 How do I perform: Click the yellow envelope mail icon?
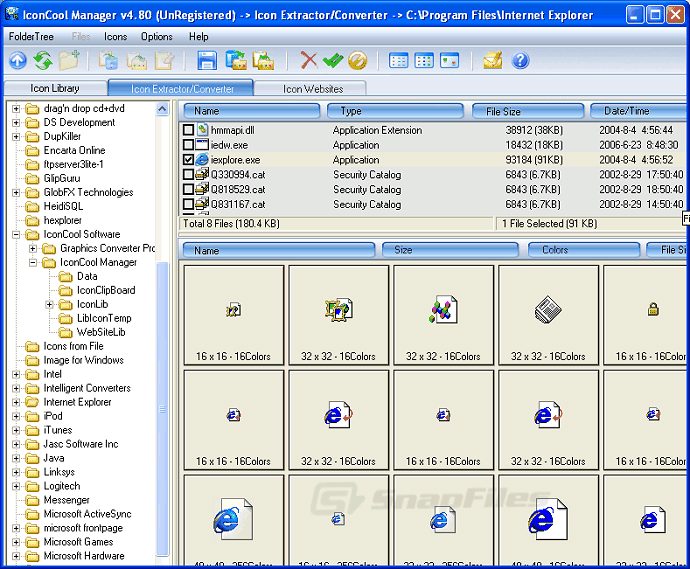[x=493, y=60]
